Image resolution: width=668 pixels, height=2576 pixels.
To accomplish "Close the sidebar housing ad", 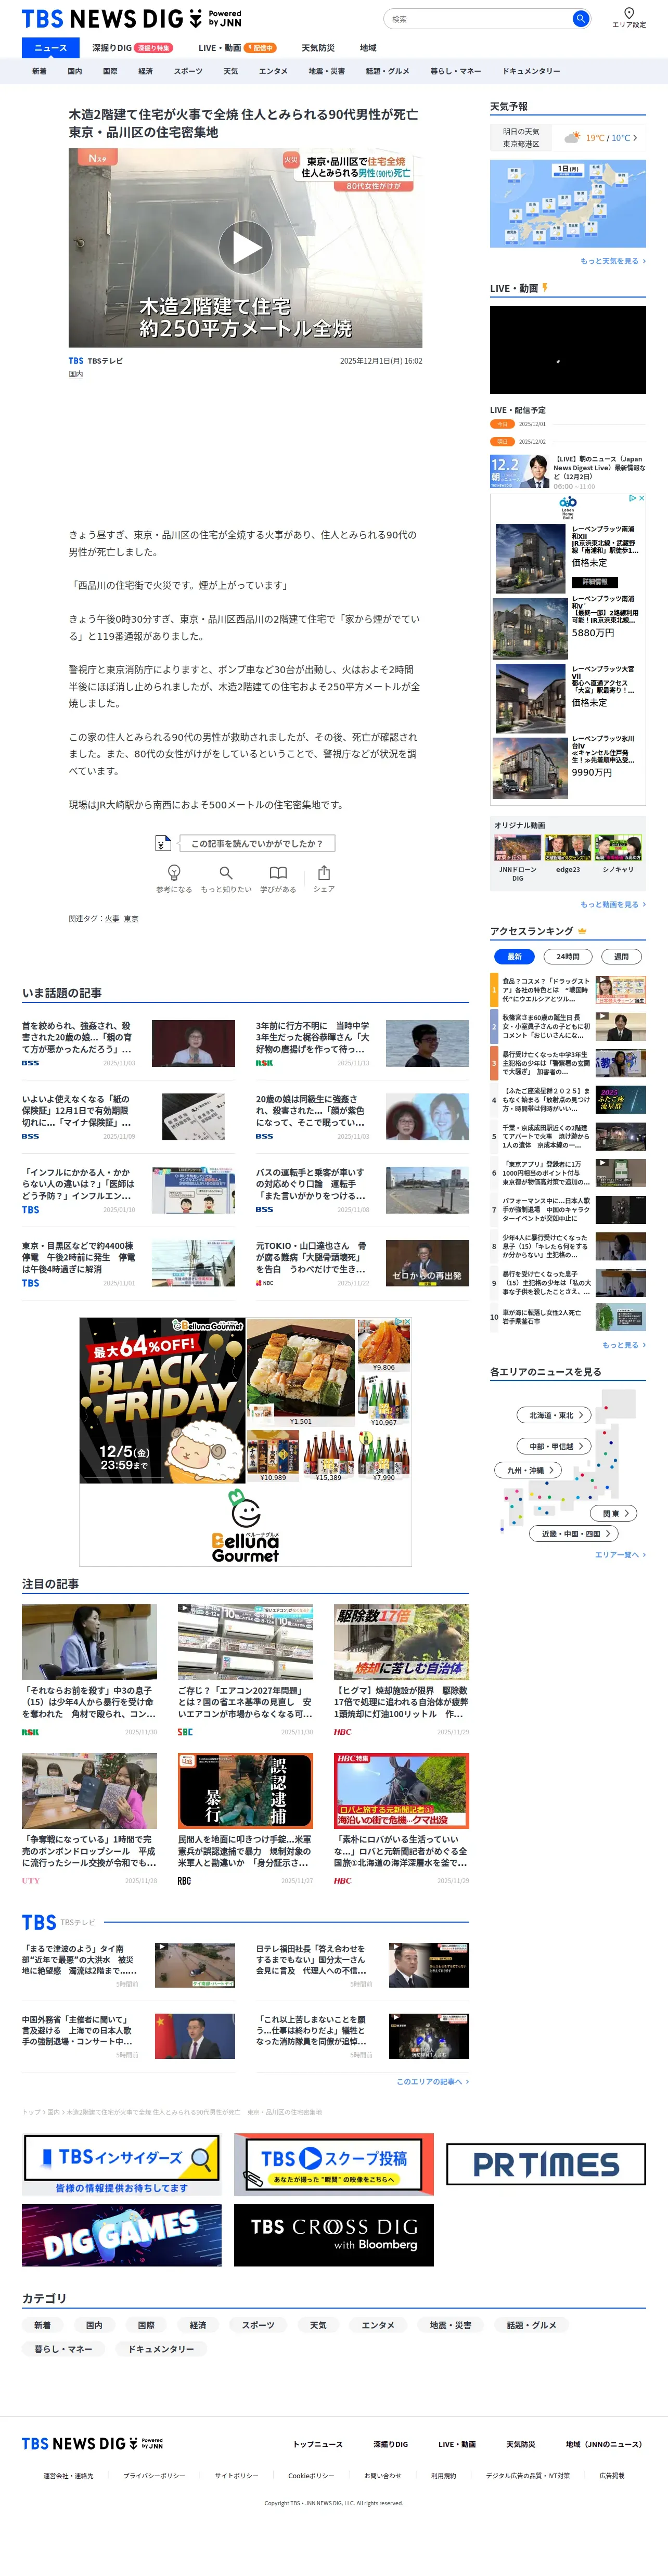I will 641,498.
